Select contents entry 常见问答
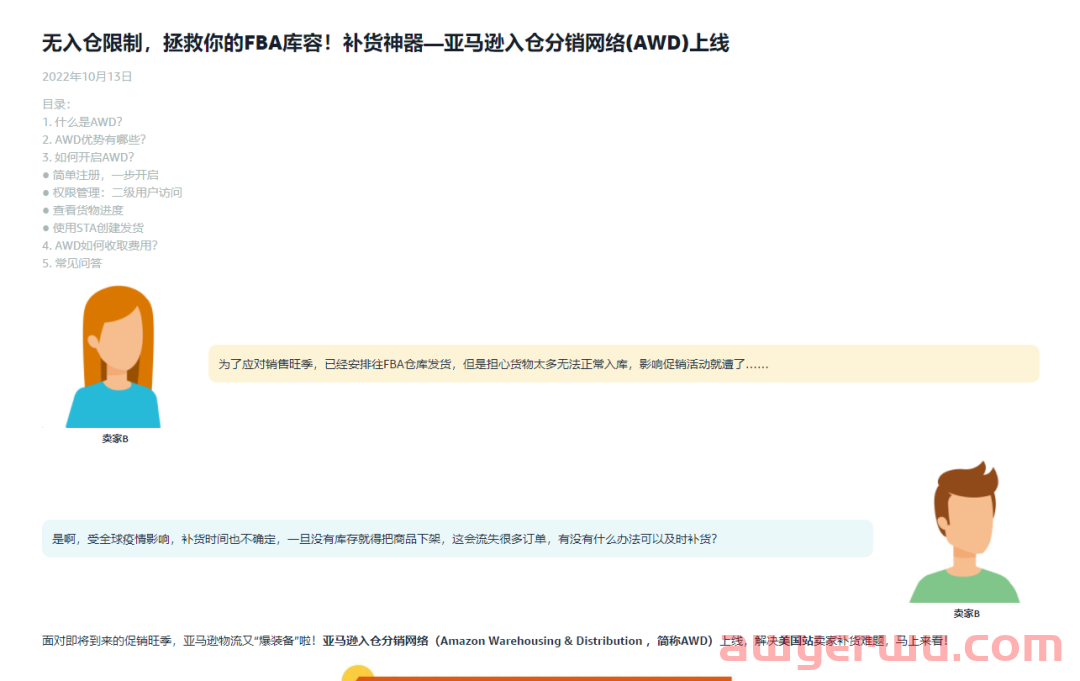Image resolution: width=1080 pixels, height=681 pixels. pos(72,263)
